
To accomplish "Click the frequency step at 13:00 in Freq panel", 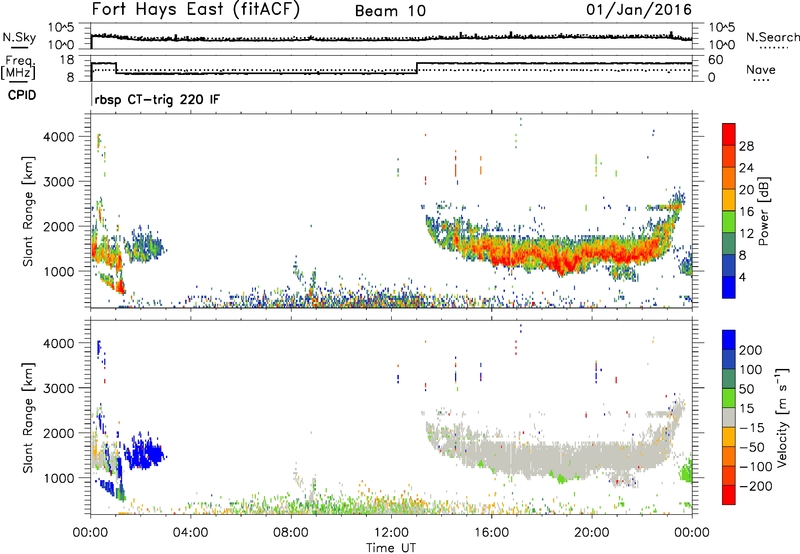I will pyautogui.click(x=417, y=68).
